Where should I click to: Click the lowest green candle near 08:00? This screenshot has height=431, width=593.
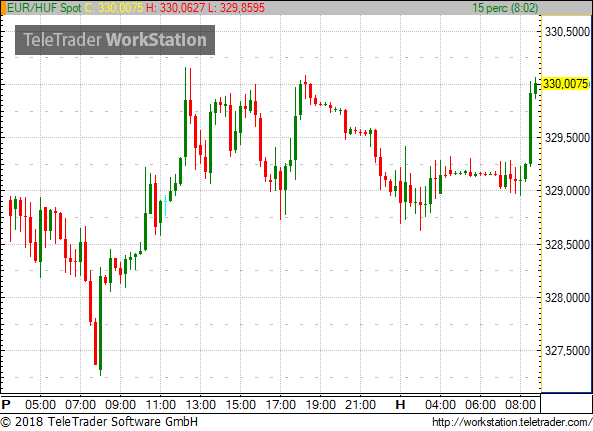101,321
